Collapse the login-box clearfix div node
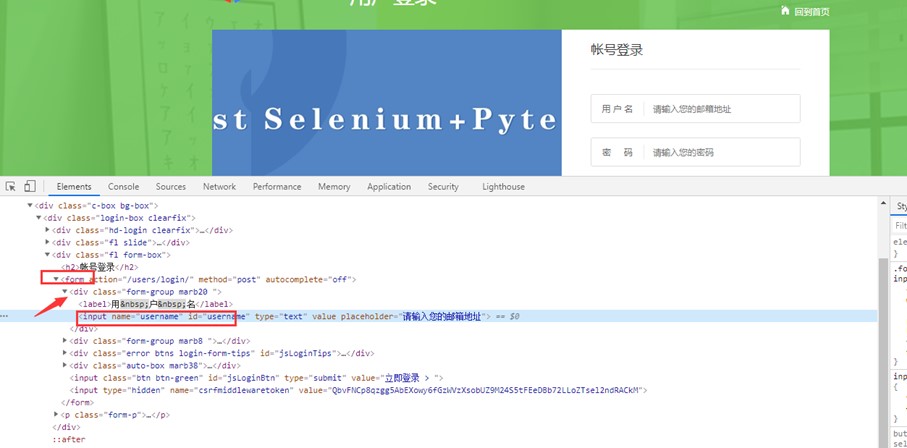This screenshot has width=907, height=448. [39, 218]
